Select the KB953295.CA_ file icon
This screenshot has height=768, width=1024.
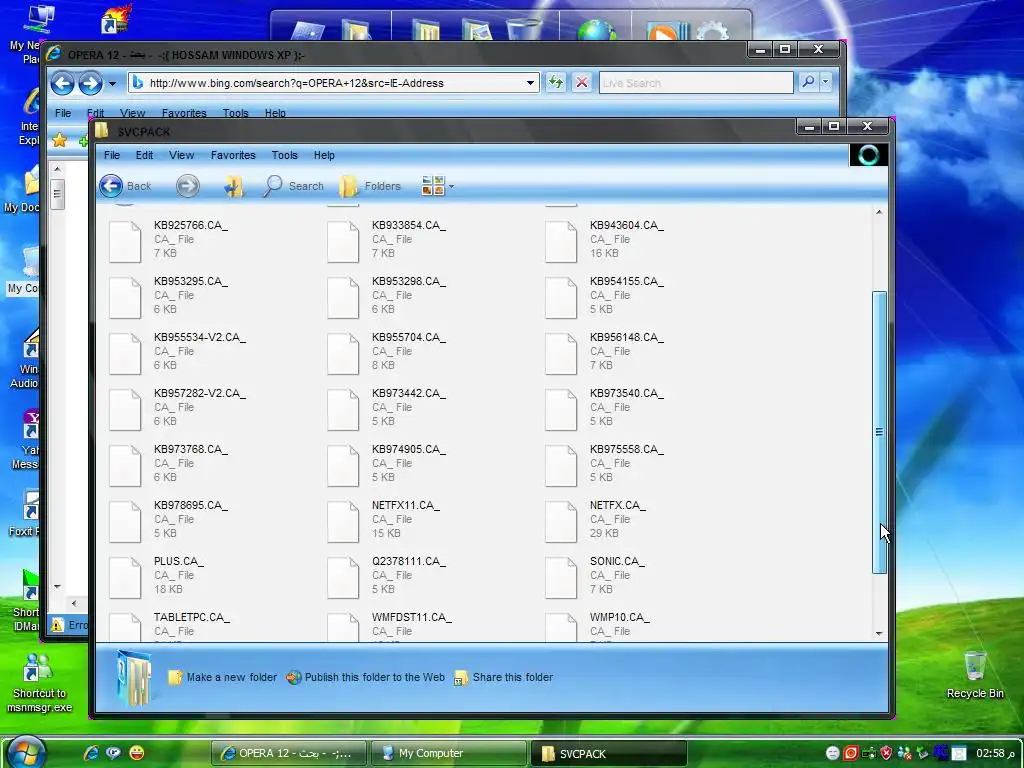tap(125, 298)
